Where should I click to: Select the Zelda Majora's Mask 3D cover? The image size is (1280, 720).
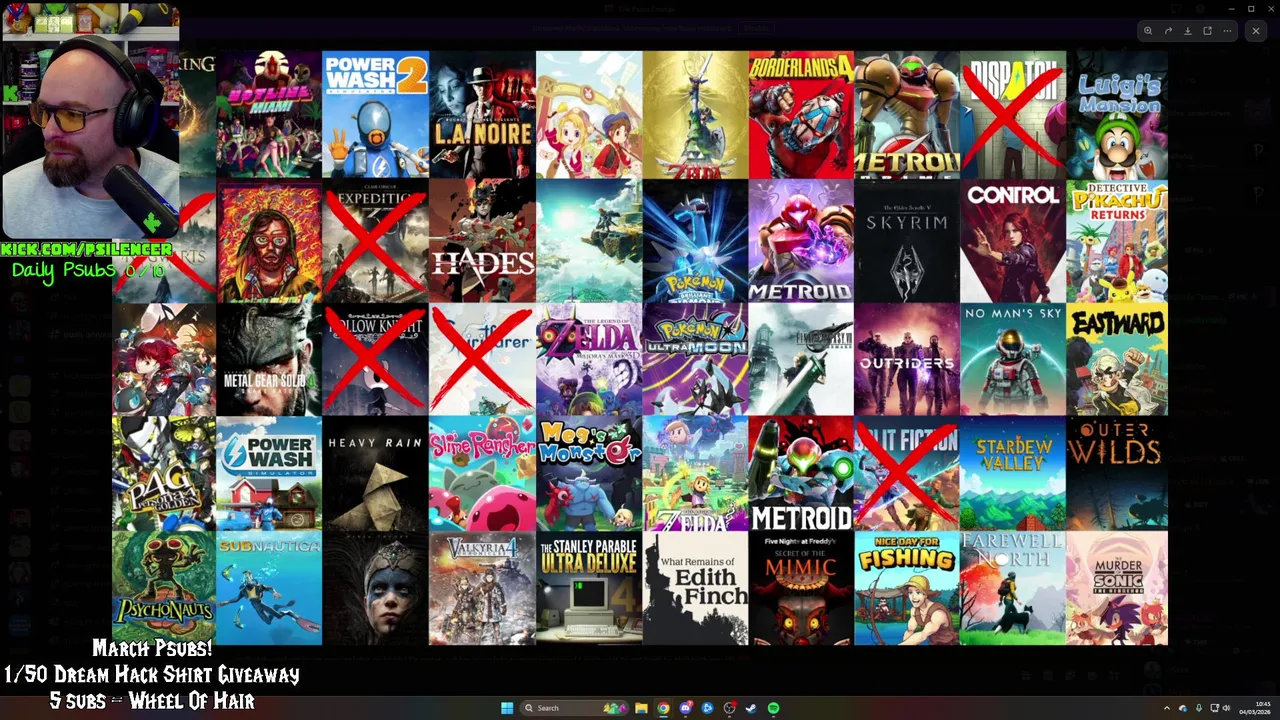click(x=589, y=360)
